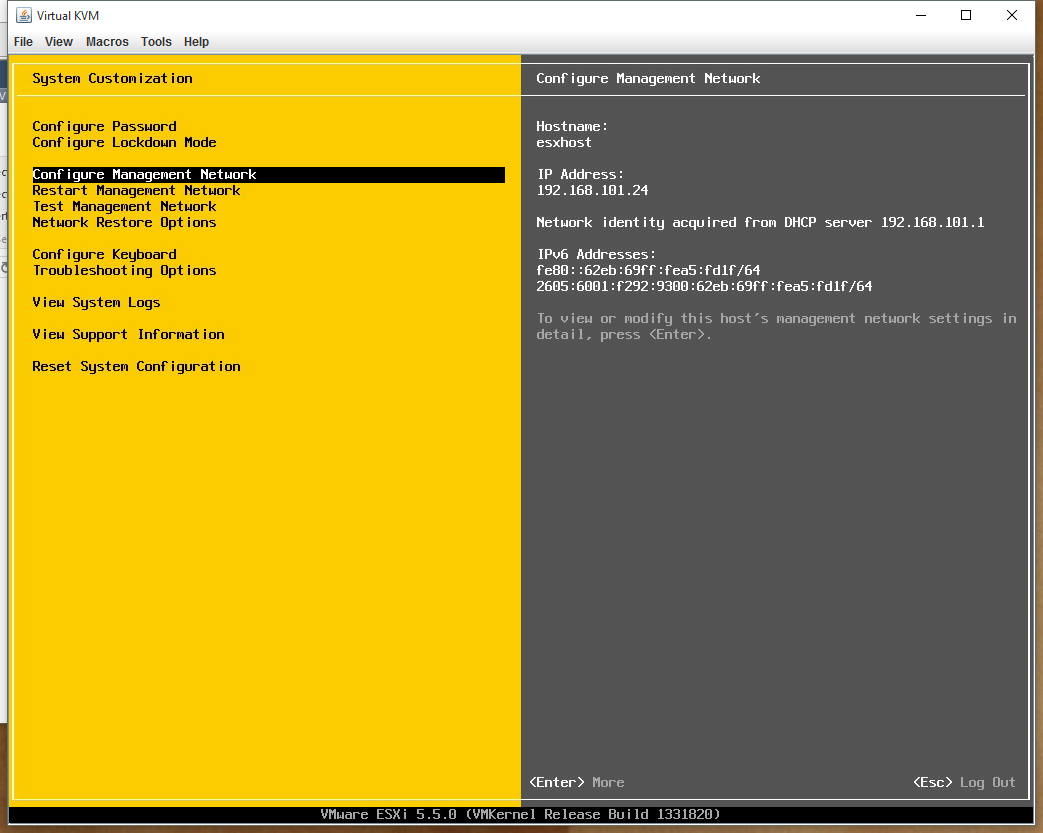Screen dimensions: 1043x833
Task: Select View System Logs
Action: (x=96, y=303)
